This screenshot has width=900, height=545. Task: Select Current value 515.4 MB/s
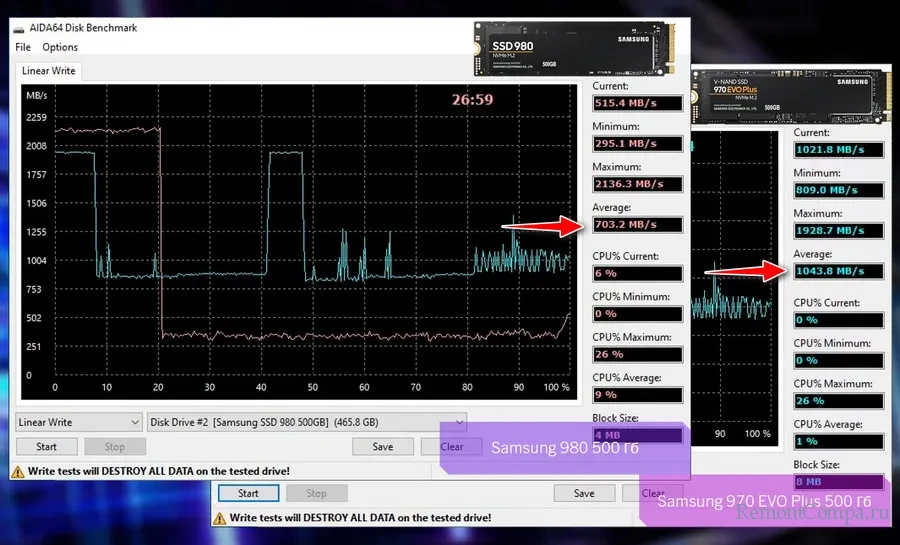(638, 103)
